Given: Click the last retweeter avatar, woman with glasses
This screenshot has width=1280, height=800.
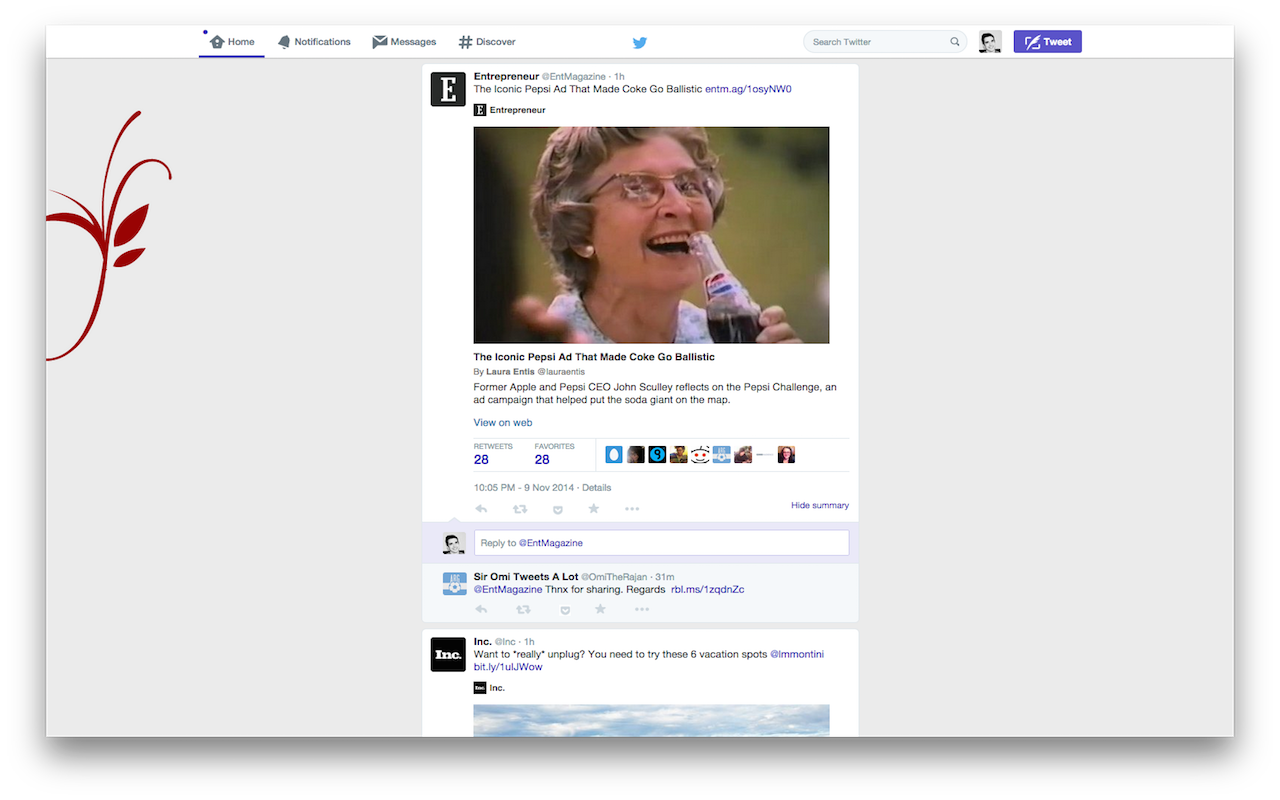Looking at the screenshot, I should [786, 455].
